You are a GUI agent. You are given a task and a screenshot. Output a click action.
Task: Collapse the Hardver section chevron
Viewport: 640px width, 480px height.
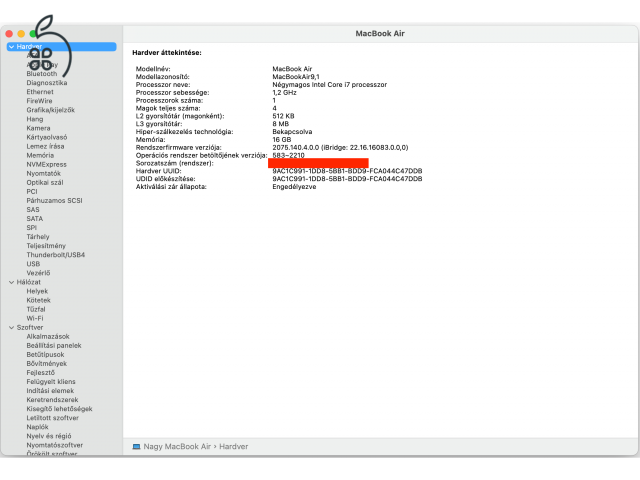pos(11,47)
